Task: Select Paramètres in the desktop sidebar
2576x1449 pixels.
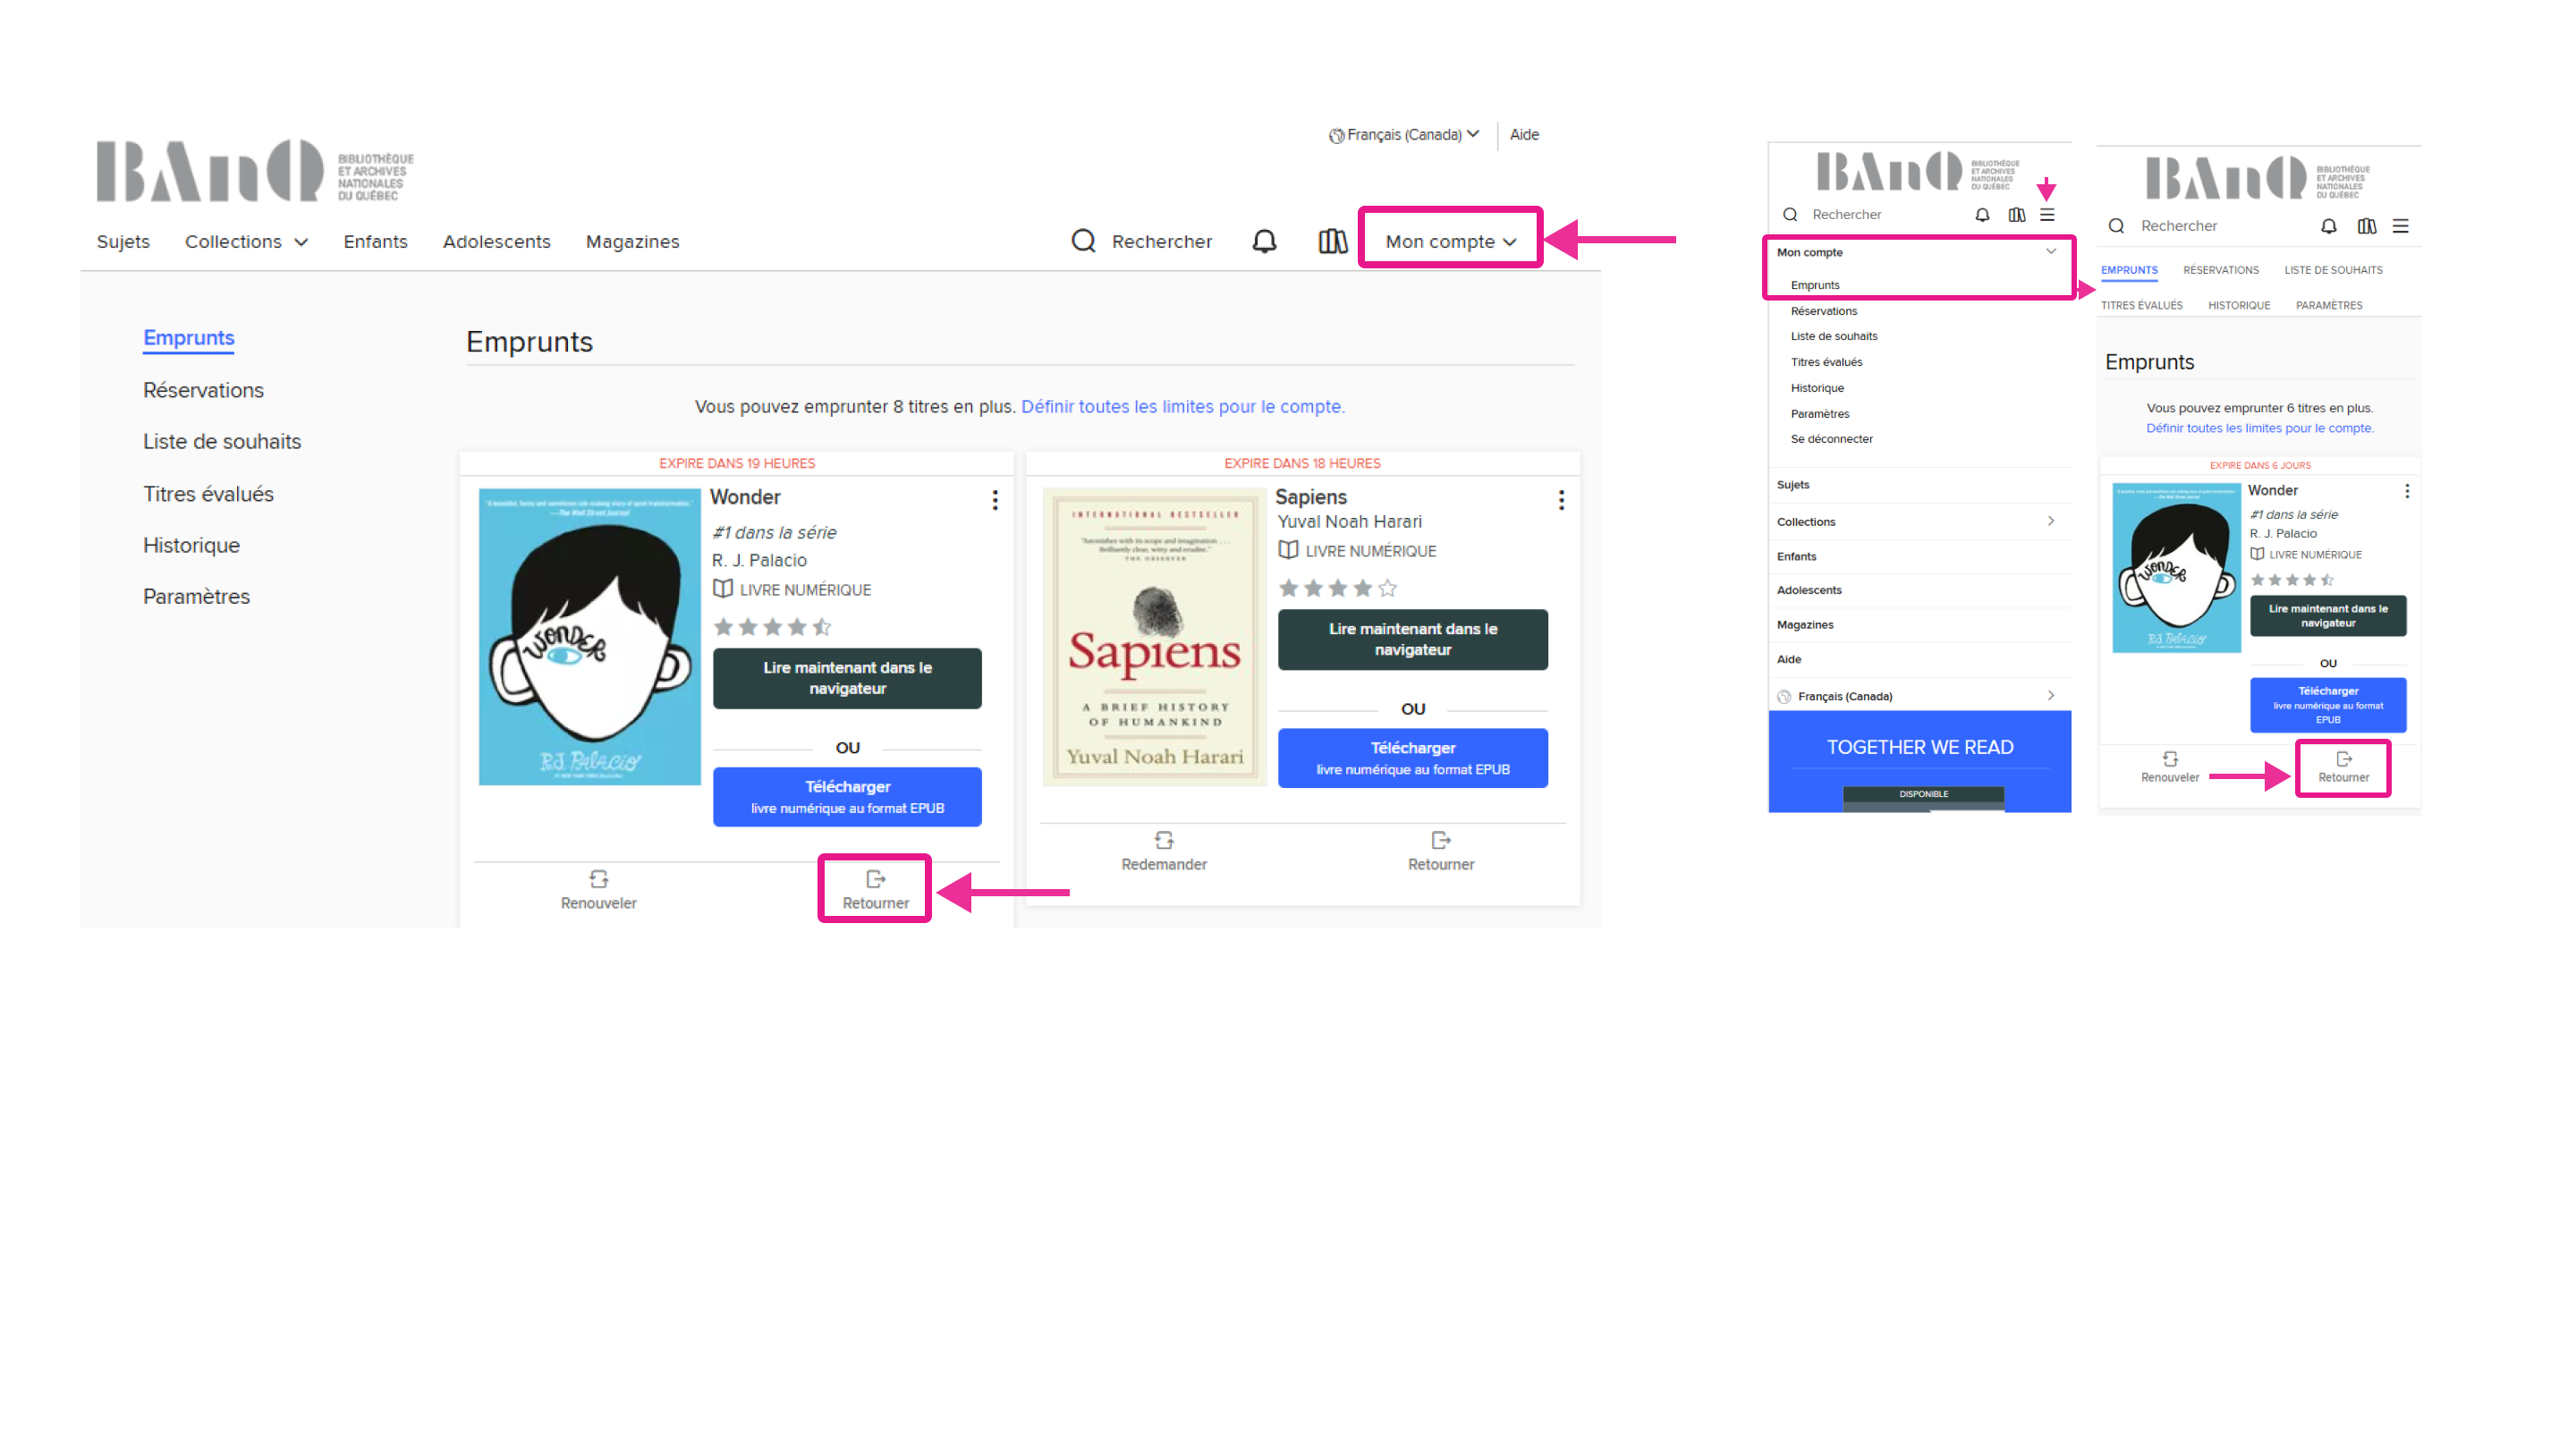Action: point(196,596)
